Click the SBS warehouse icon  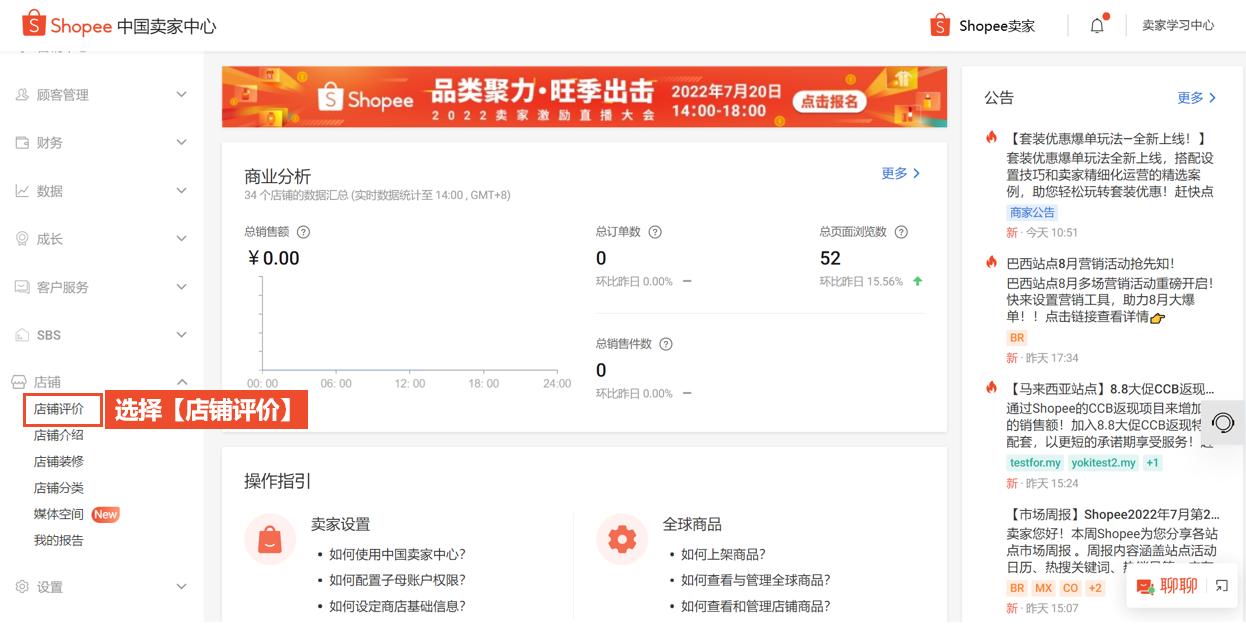pyautogui.click(x=22, y=334)
